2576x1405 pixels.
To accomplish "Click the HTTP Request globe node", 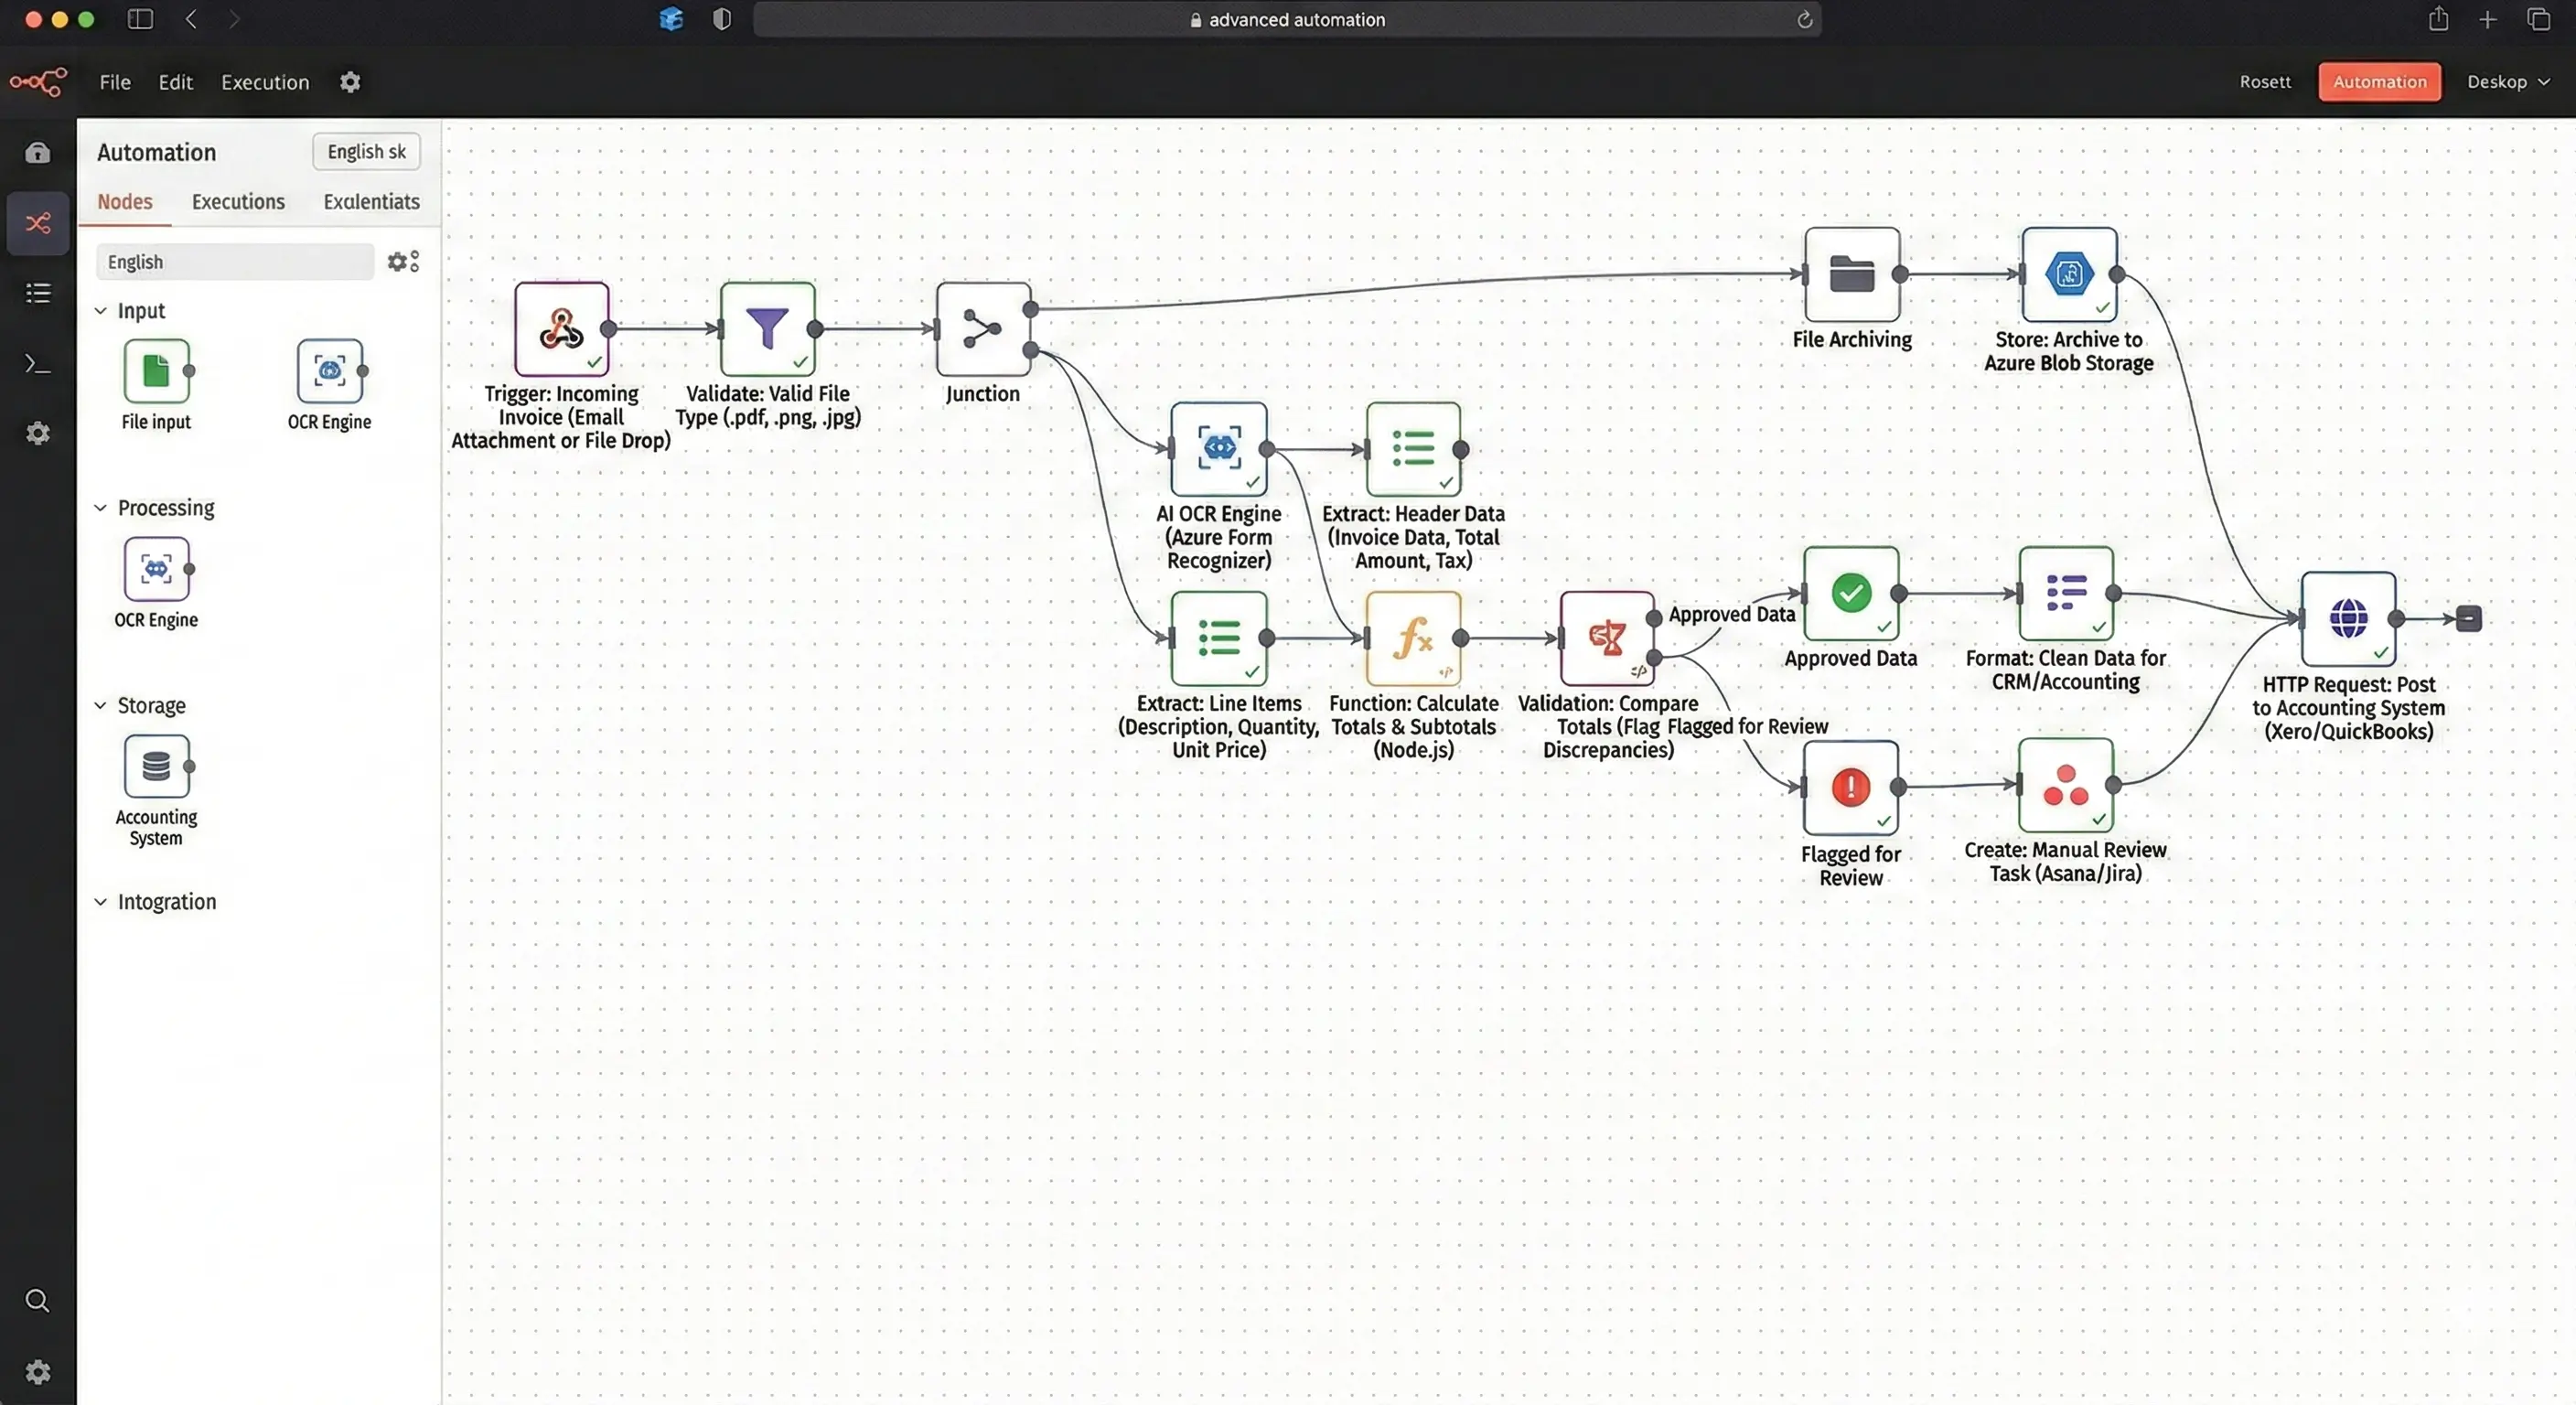I will pyautogui.click(x=2347, y=618).
